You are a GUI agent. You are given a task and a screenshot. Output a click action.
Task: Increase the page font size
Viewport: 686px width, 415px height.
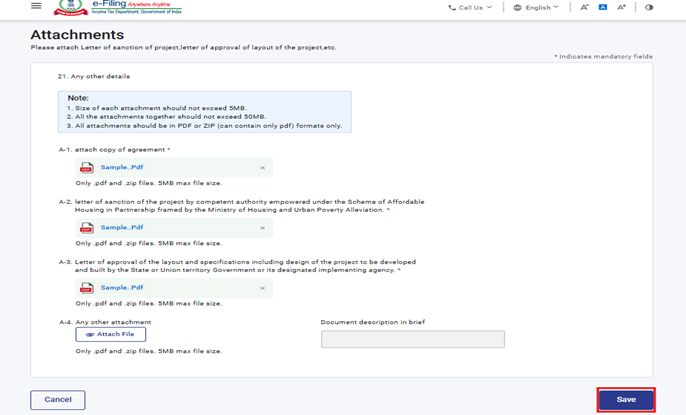(x=621, y=7)
